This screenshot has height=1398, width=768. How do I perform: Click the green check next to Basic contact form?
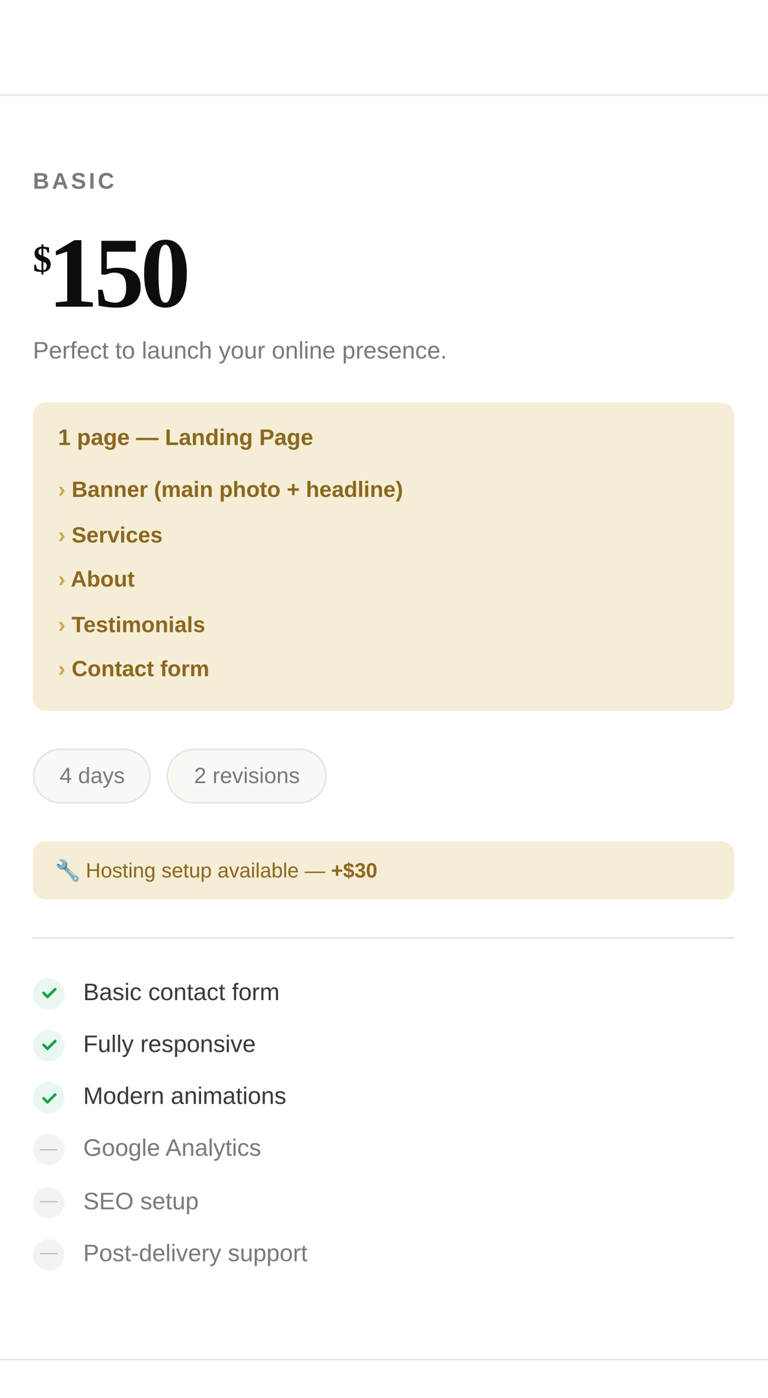click(49, 993)
